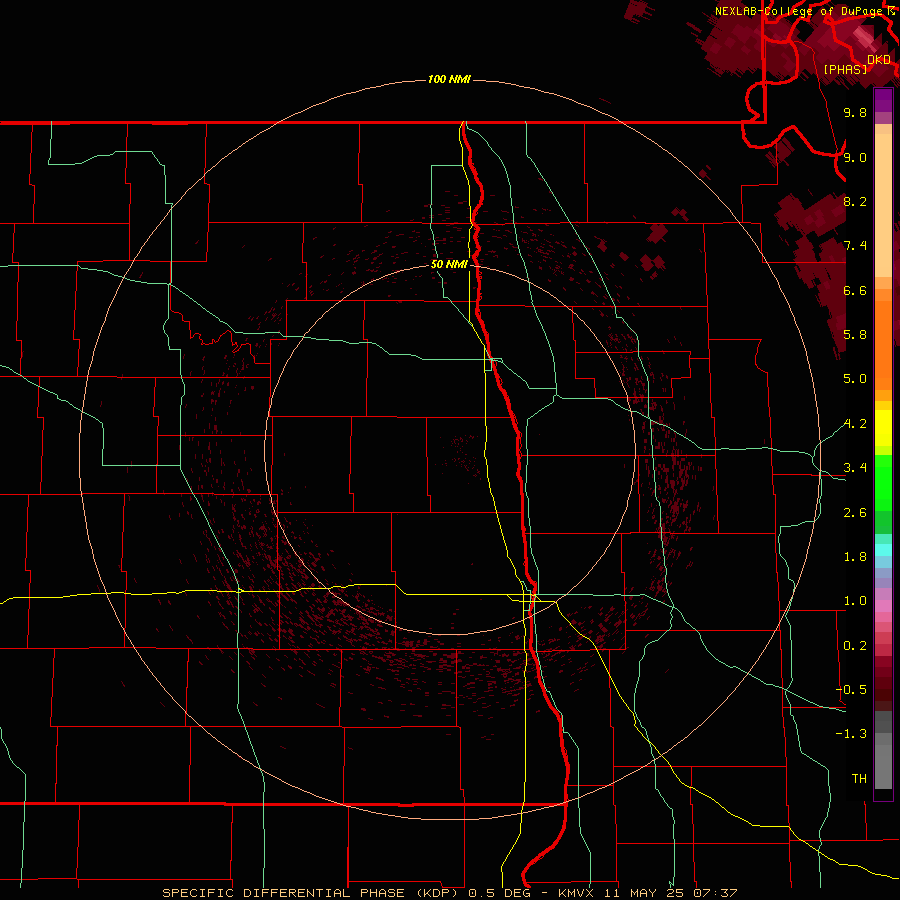Image resolution: width=900 pixels, height=900 pixels.
Task: Click the 4.2 scale value
Action: [855, 424]
